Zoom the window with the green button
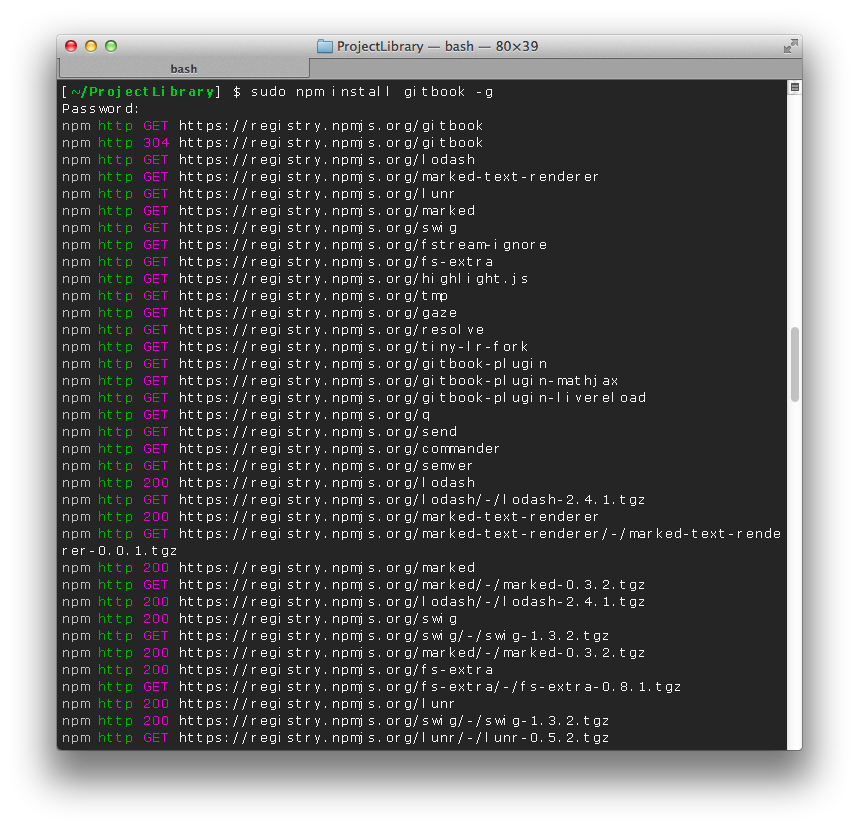Screen dimensions: 859x829 pyautogui.click(x=111, y=46)
